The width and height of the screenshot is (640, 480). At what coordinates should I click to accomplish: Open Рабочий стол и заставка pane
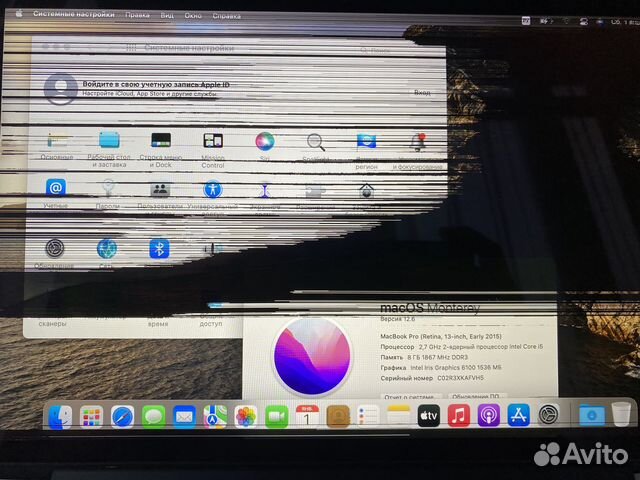pos(109,149)
